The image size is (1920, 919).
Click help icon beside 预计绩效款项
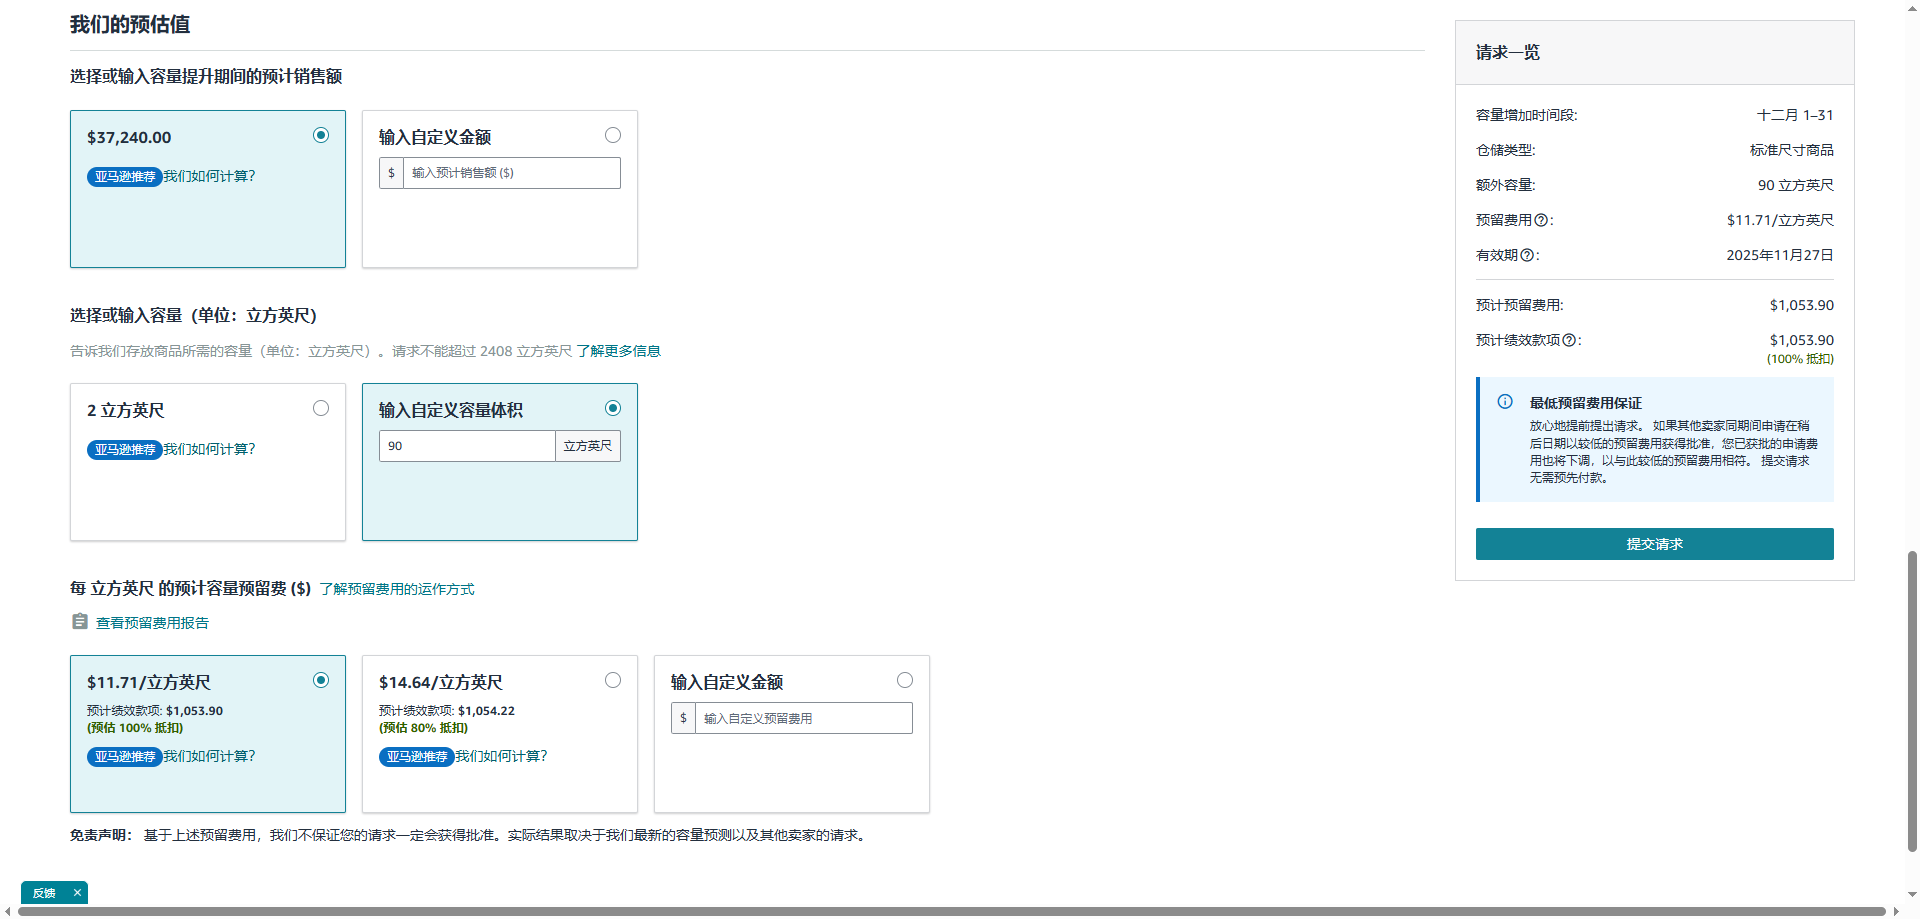[1569, 340]
